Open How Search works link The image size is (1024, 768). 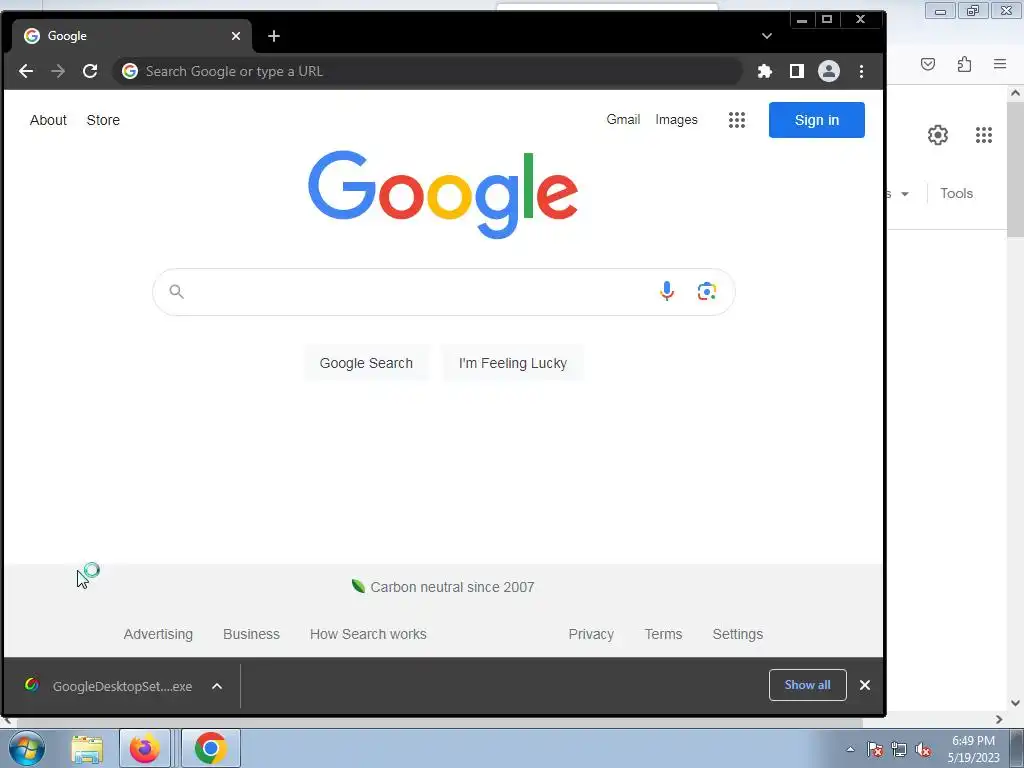[x=368, y=634]
